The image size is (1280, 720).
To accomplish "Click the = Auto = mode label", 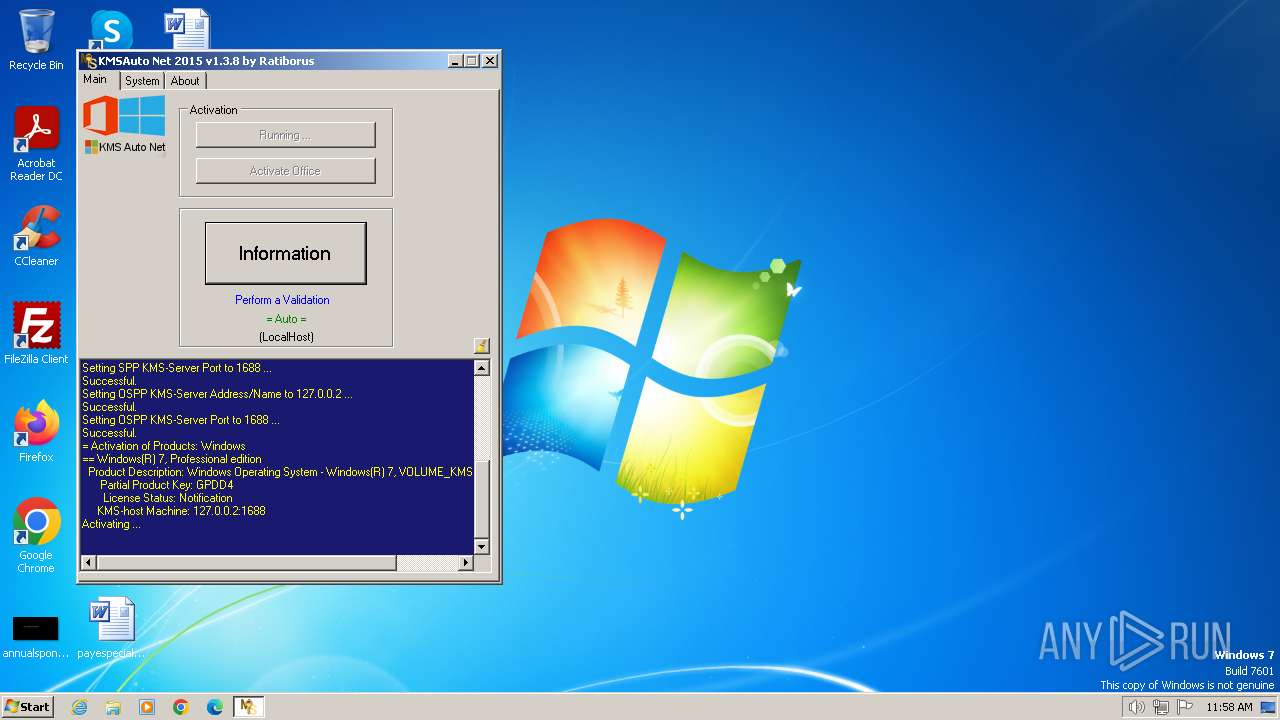I will click(x=286, y=319).
